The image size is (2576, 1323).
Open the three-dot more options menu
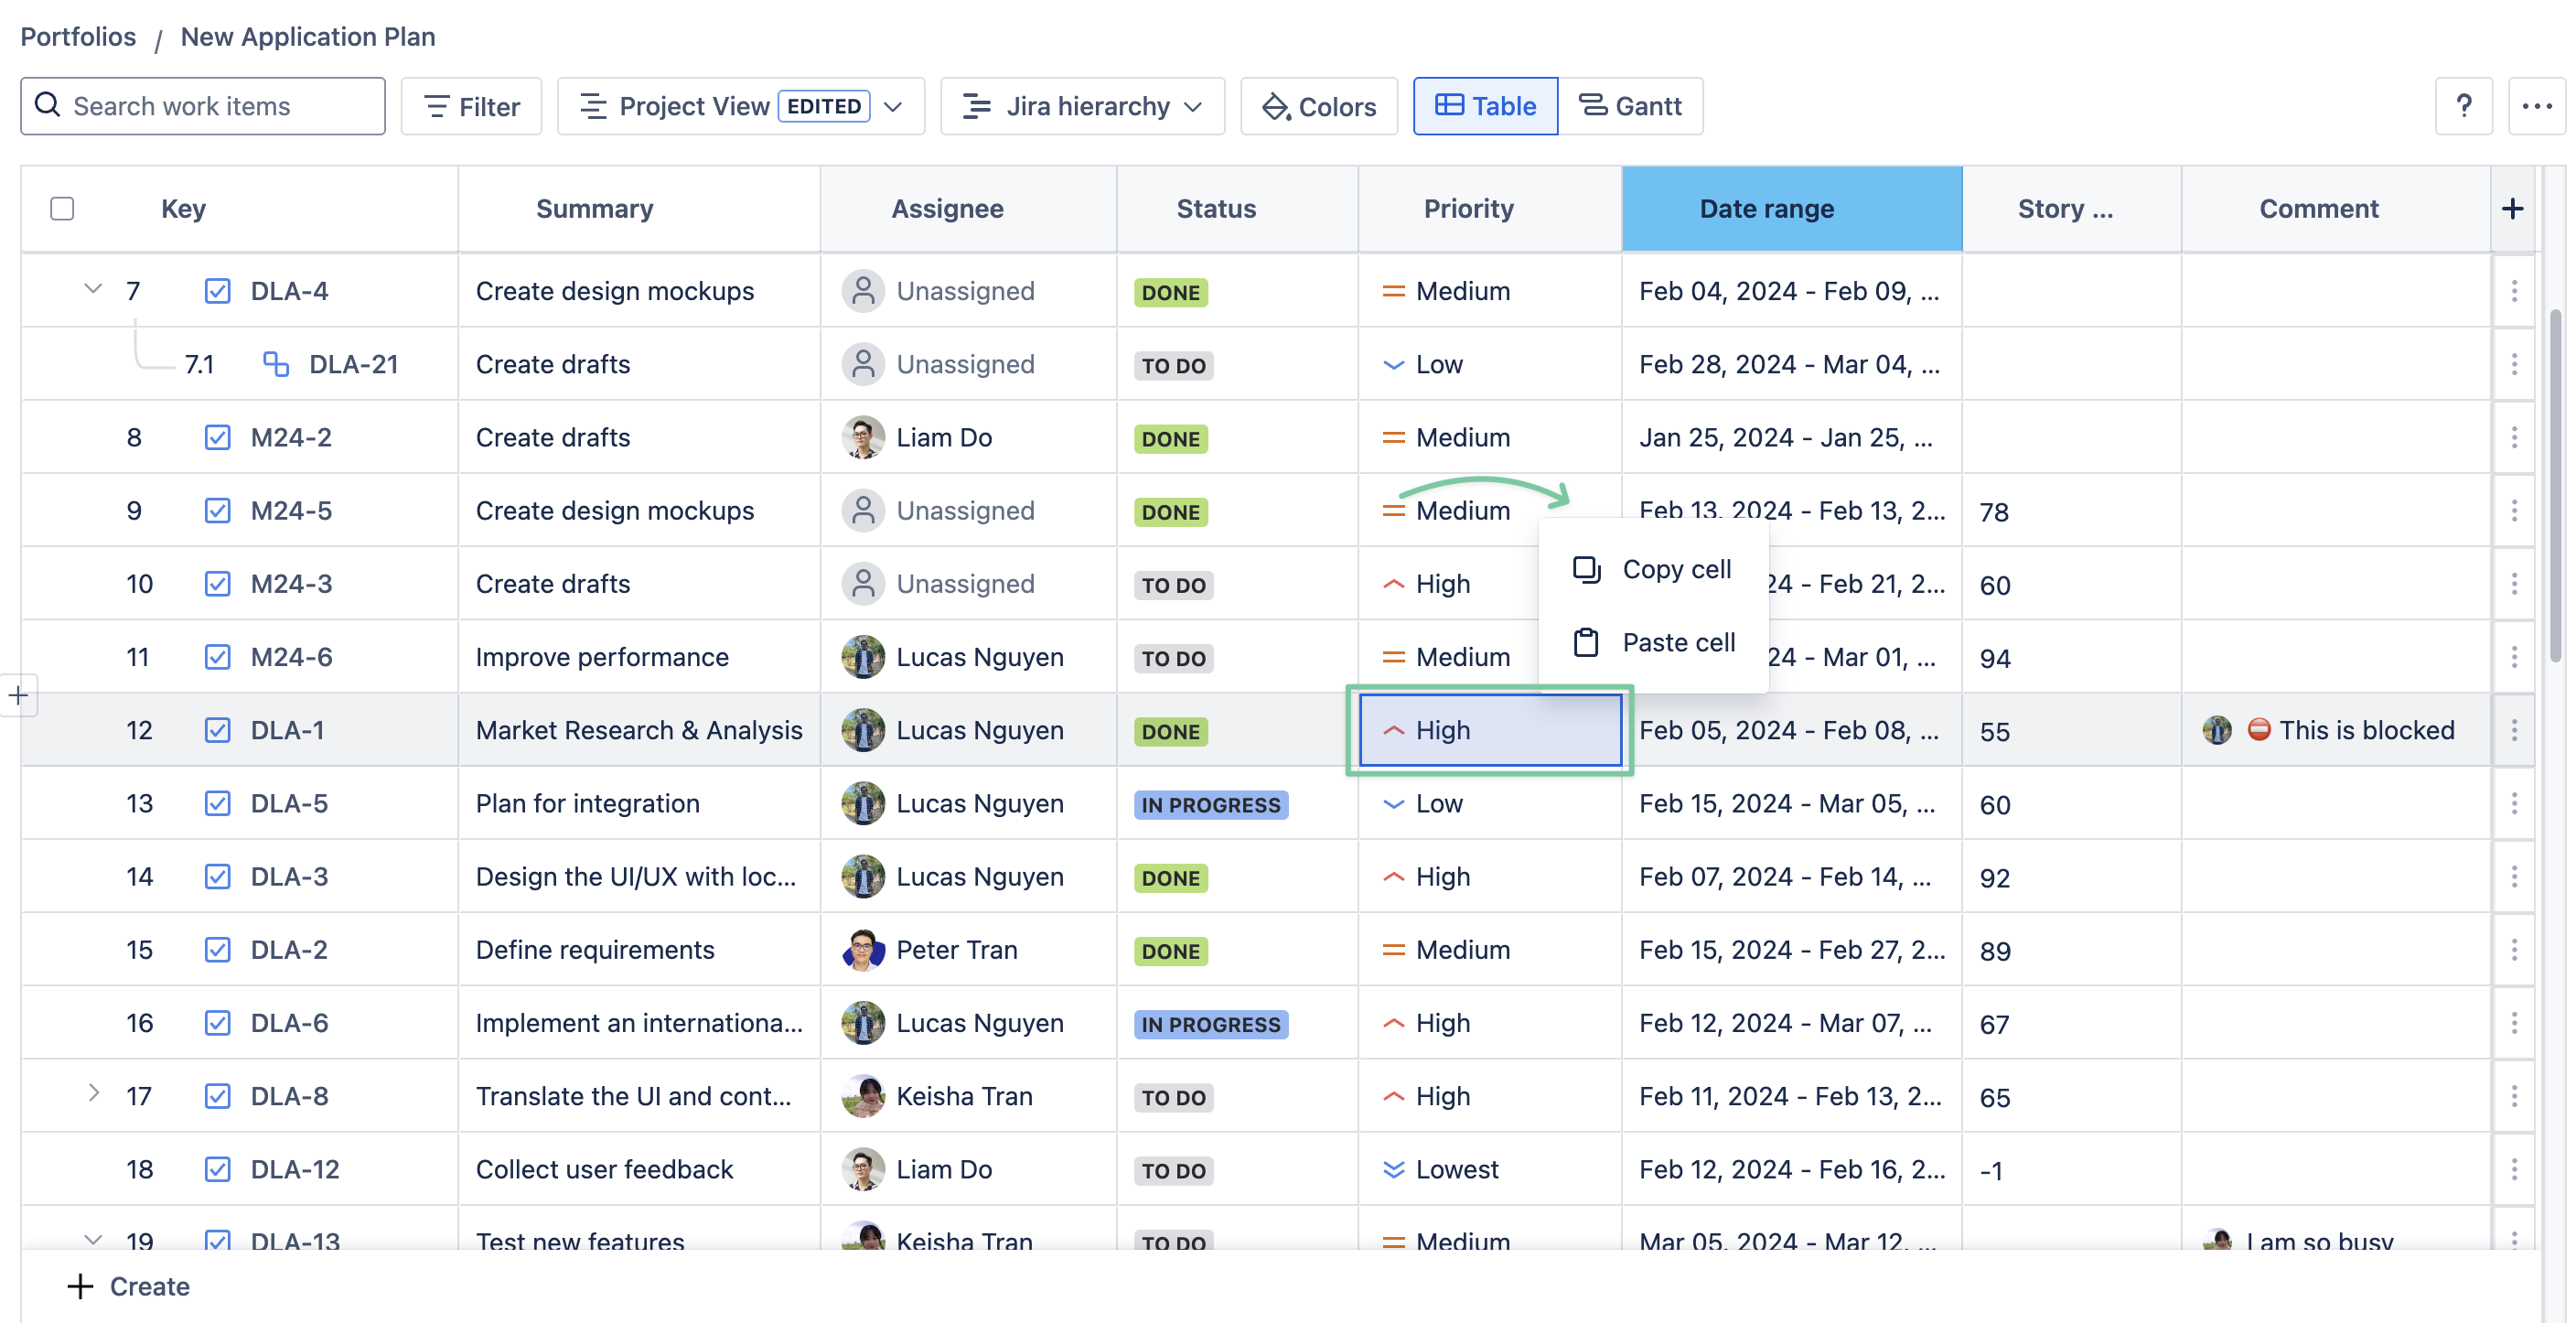2536,106
